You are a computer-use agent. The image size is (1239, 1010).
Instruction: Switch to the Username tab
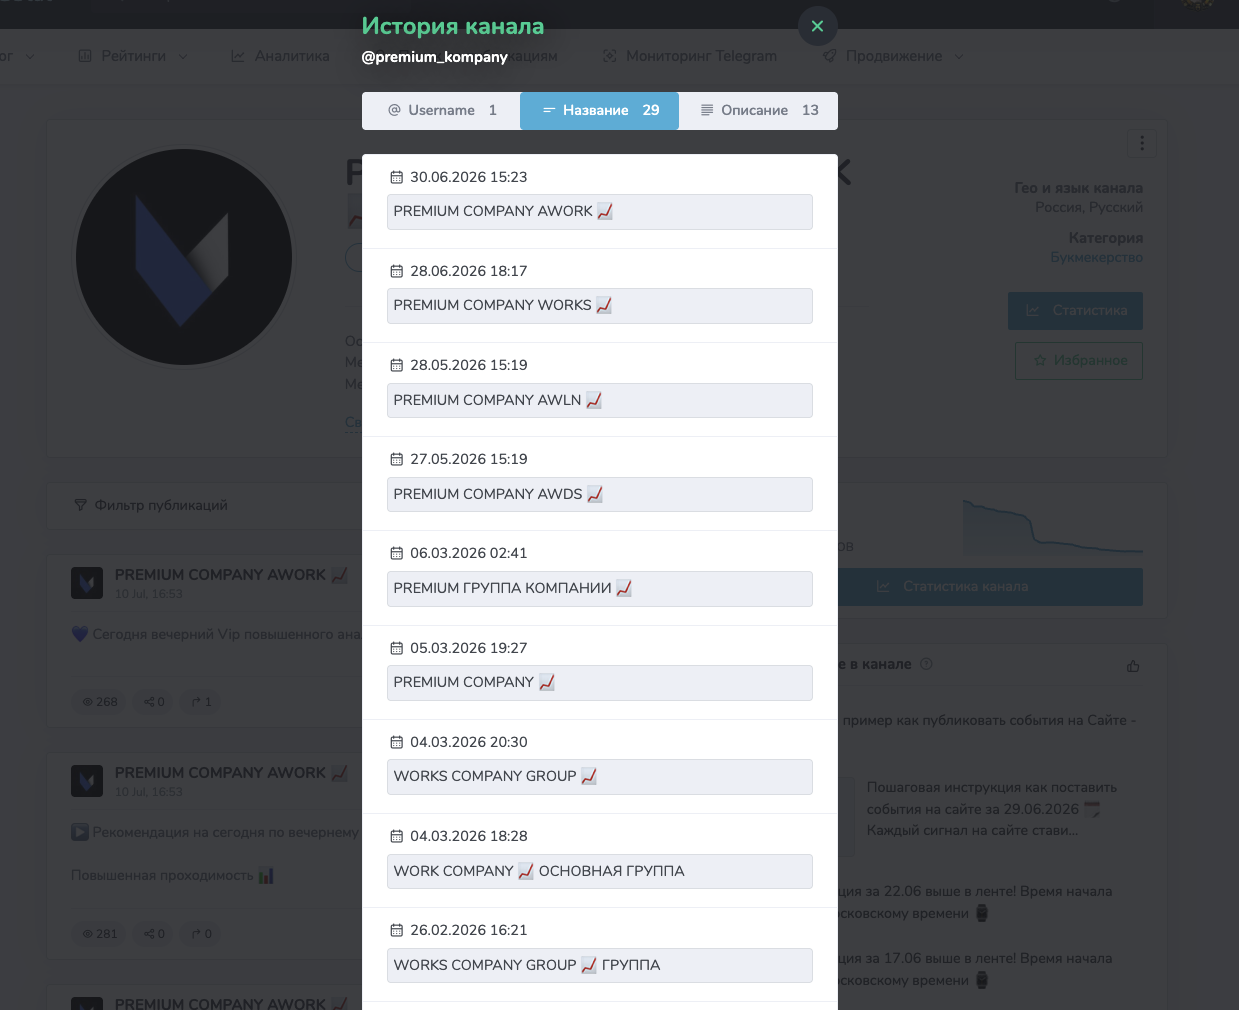(x=441, y=111)
